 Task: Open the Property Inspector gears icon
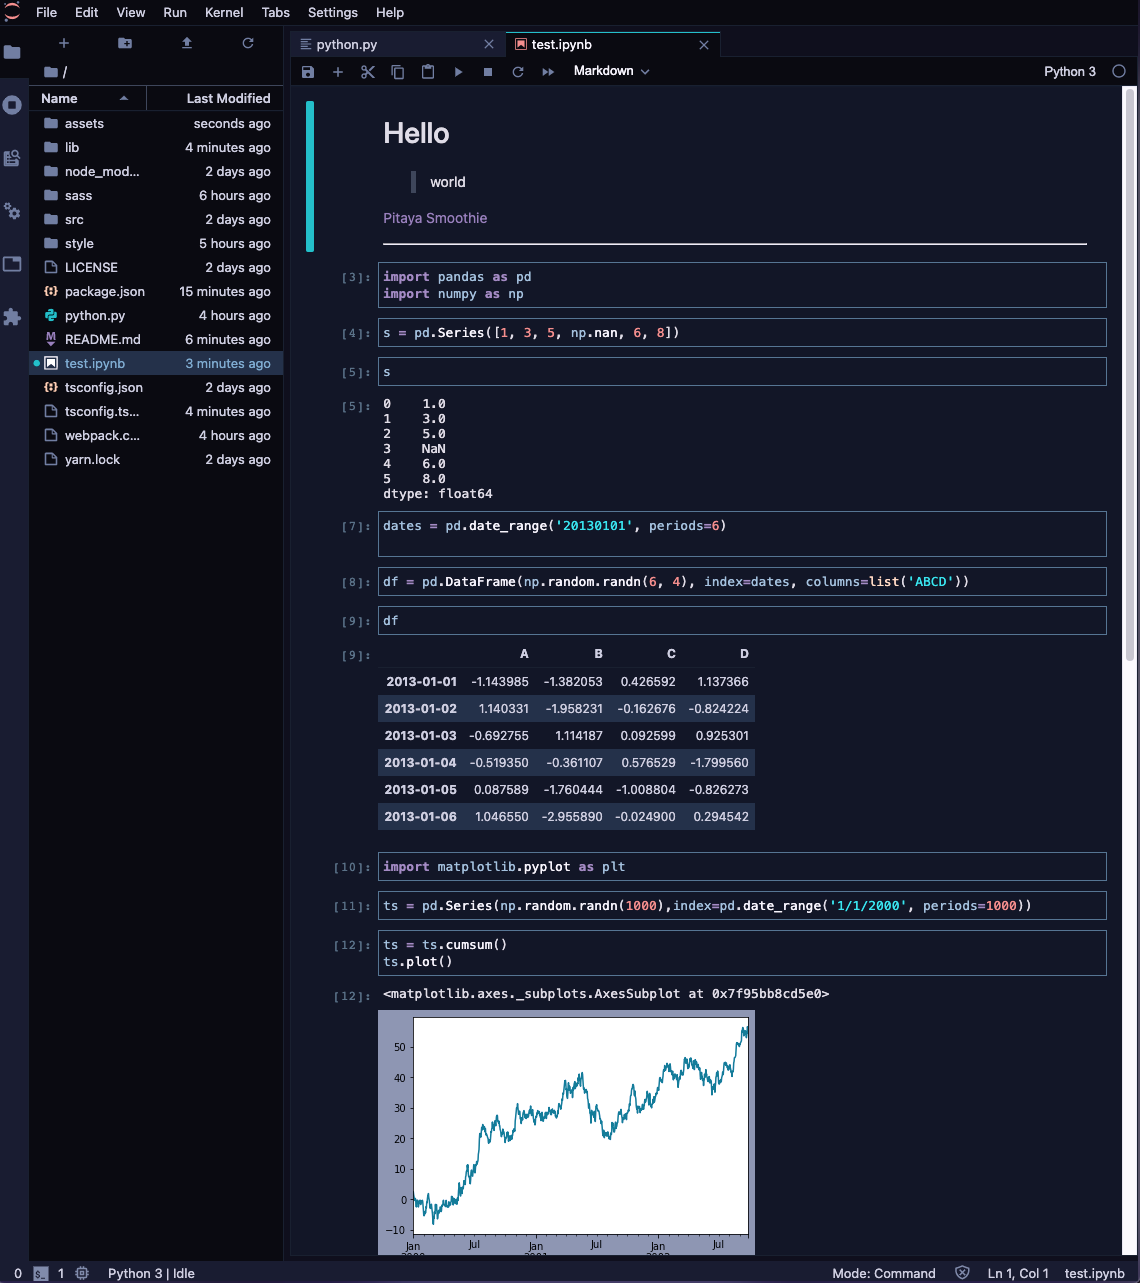coord(12,211)
